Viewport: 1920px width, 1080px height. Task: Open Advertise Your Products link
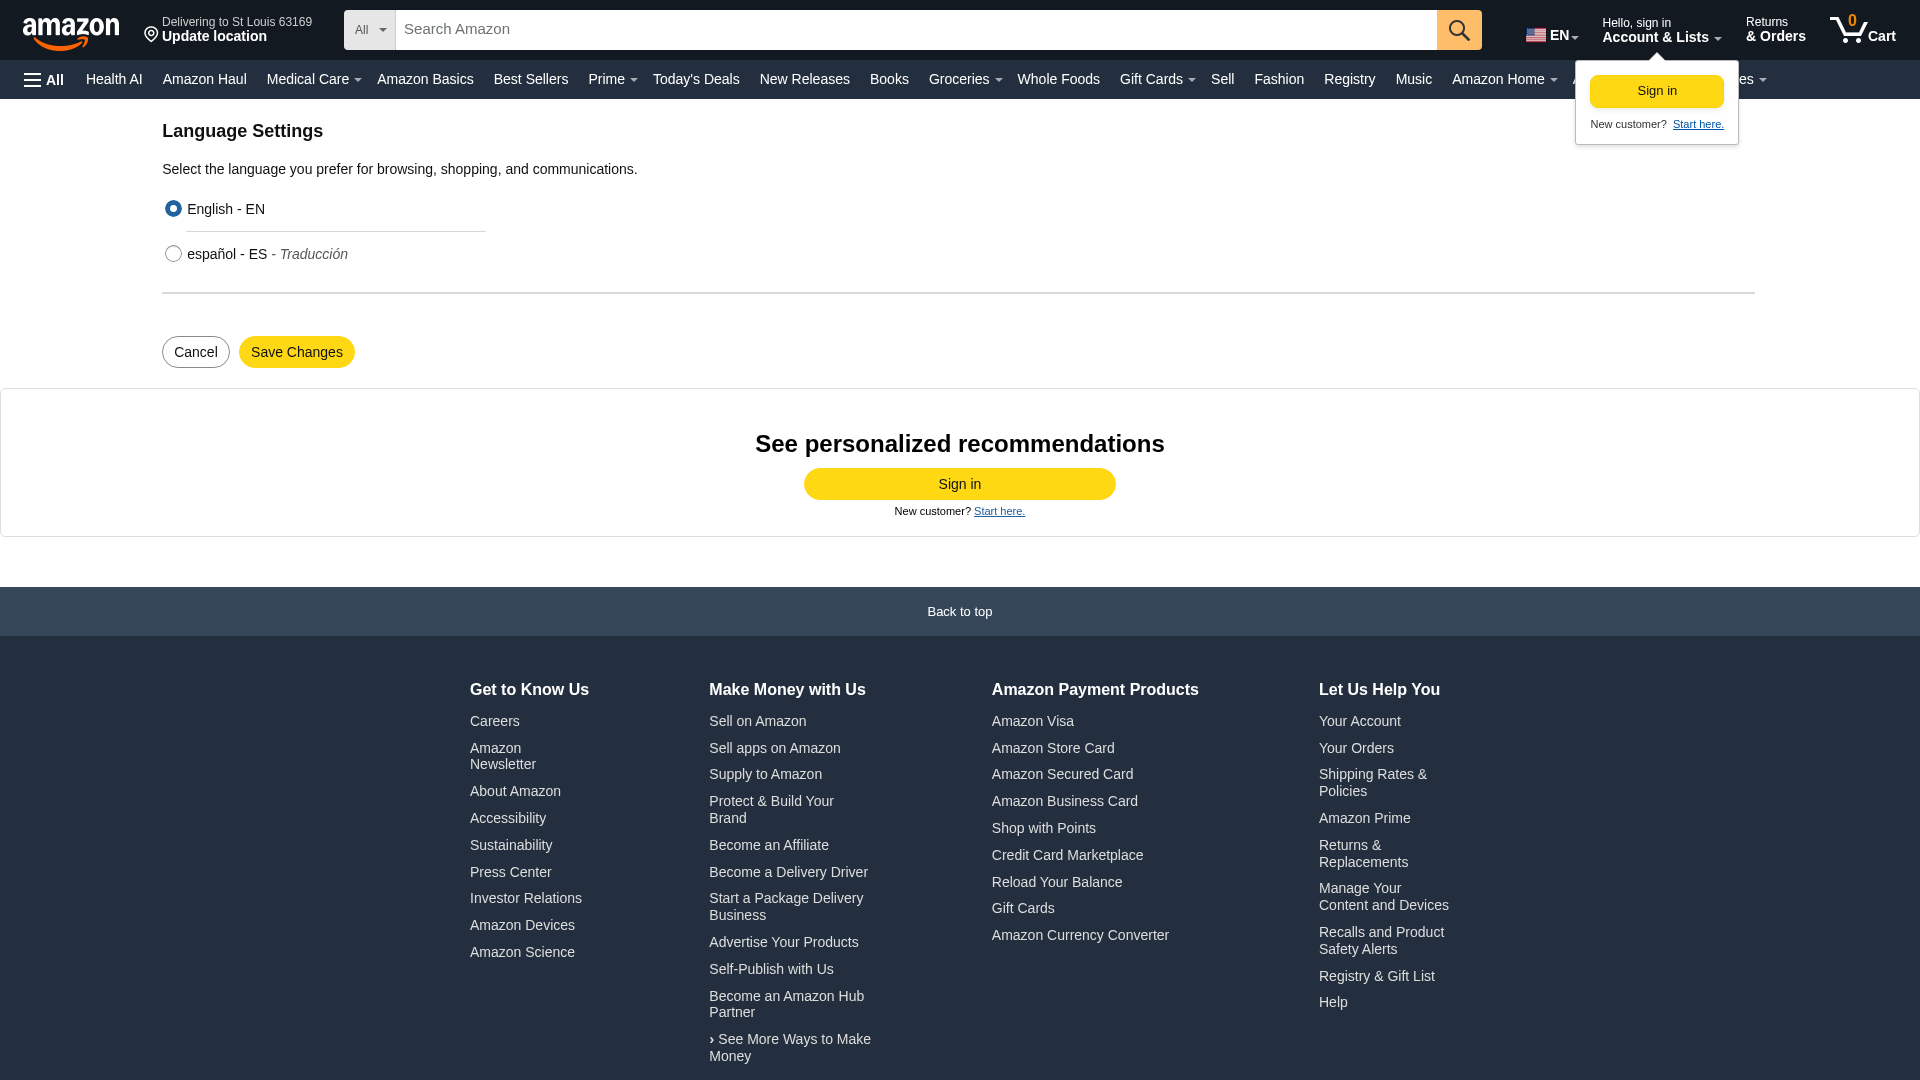(784, 942)
